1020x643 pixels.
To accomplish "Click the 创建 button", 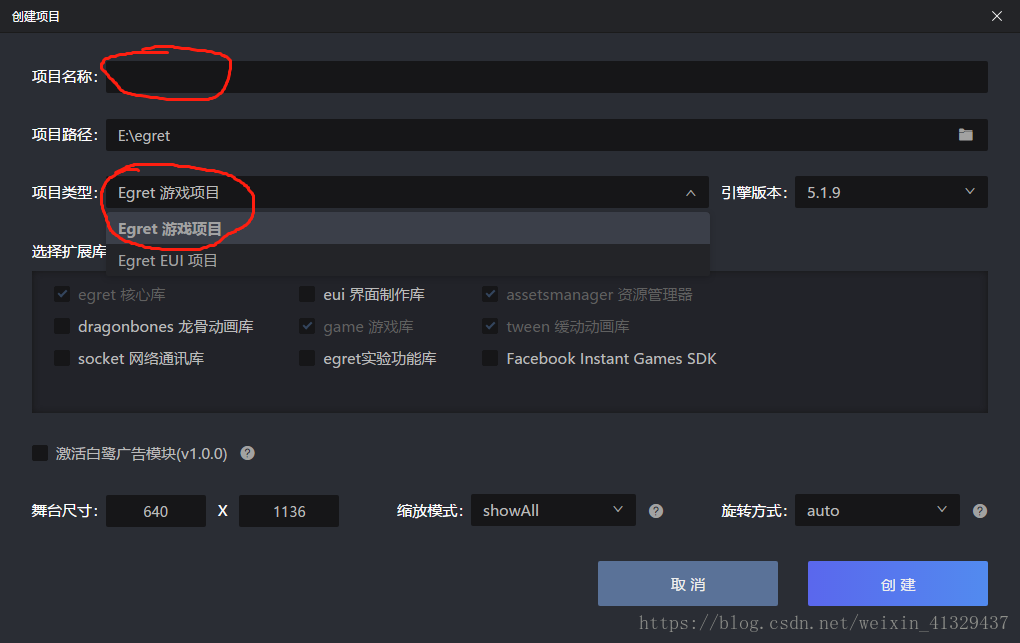I will point(898,584).
